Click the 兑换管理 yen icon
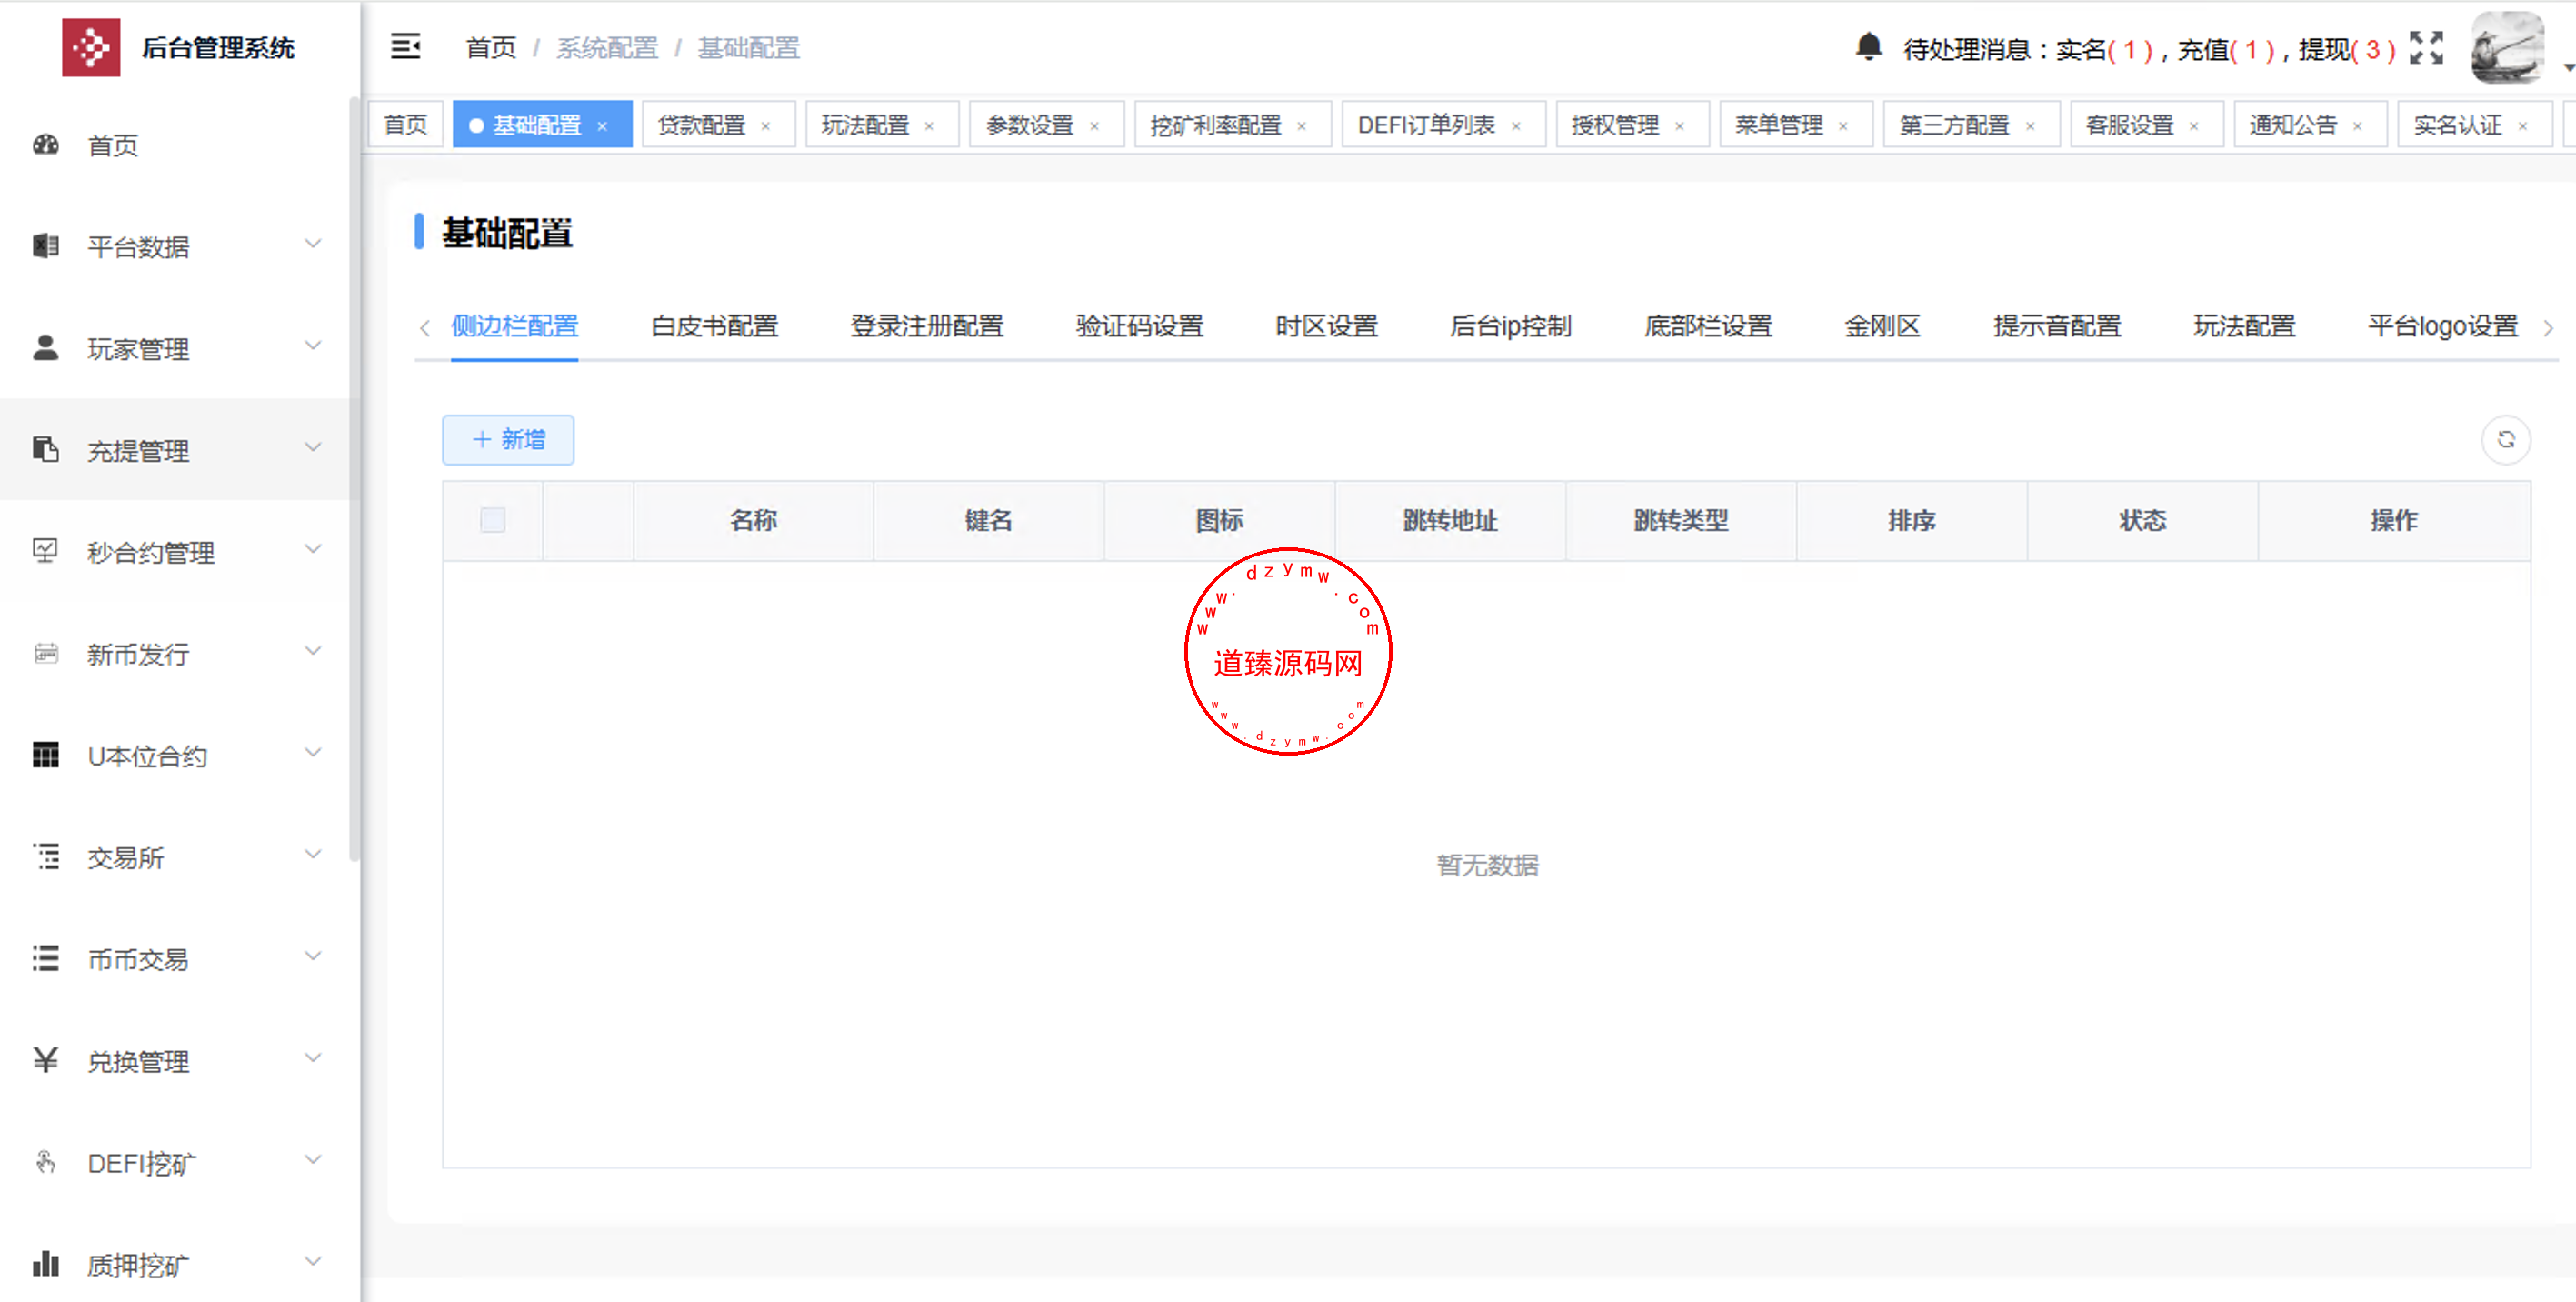This screenshot has width=2576, height=1302. (x=46, y=1060)
